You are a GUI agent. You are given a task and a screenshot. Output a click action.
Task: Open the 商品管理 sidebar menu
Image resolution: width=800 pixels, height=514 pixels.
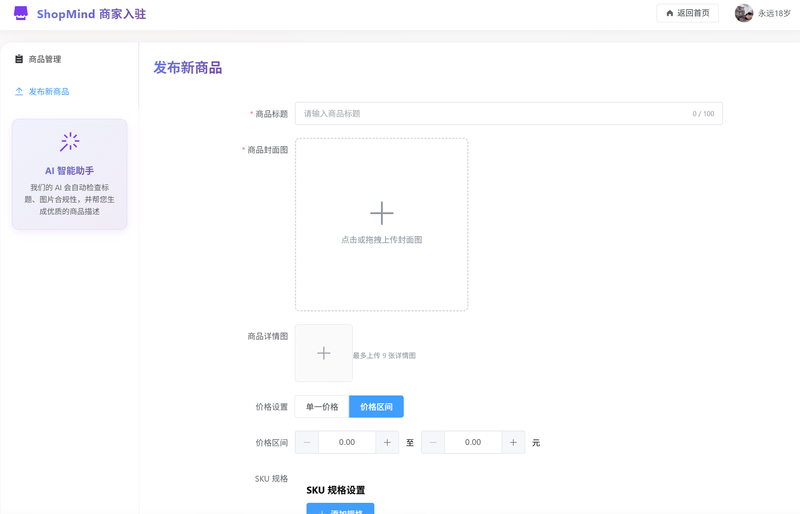click(45, 59)
